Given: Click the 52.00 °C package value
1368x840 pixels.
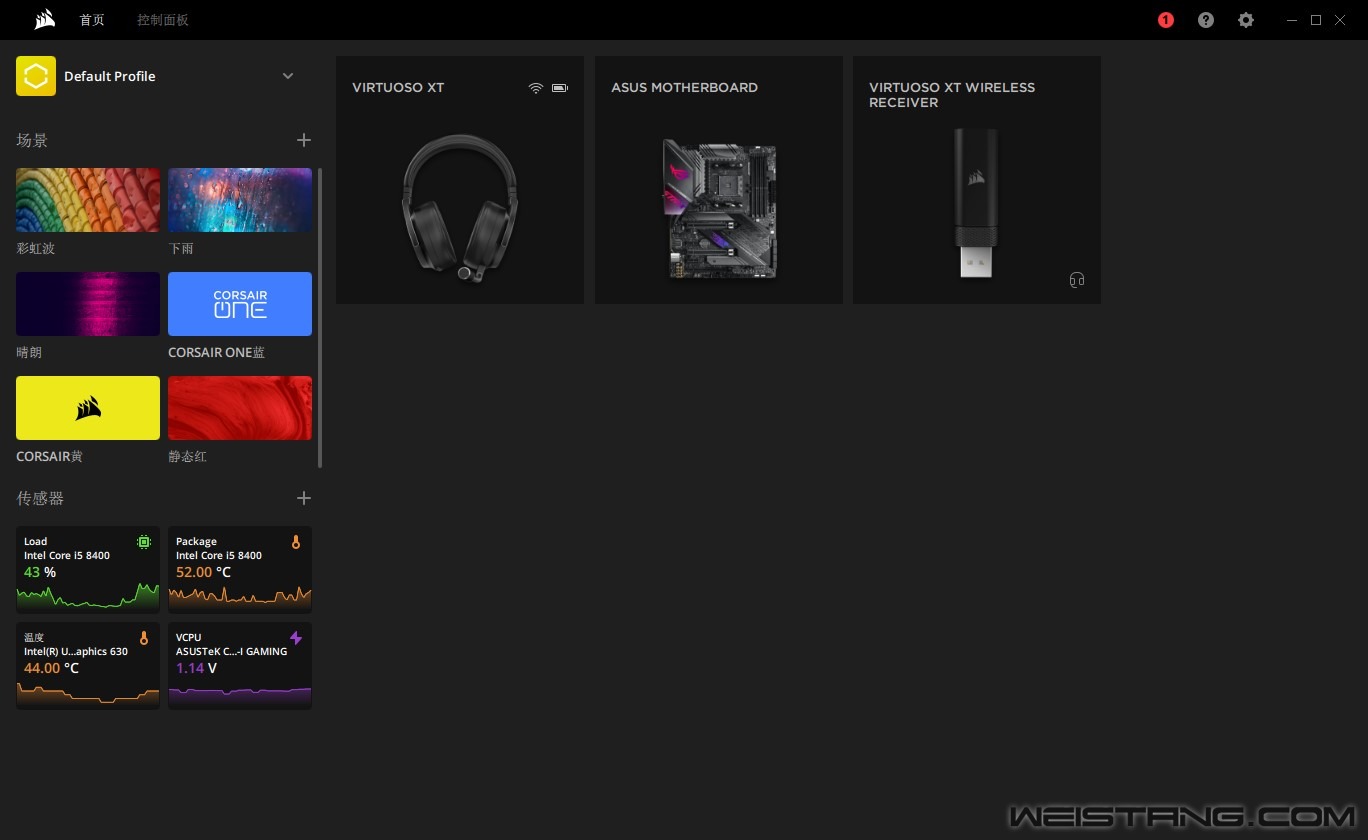Looking at the screenshot, I should pyautogui.click(x=204, y=572).
